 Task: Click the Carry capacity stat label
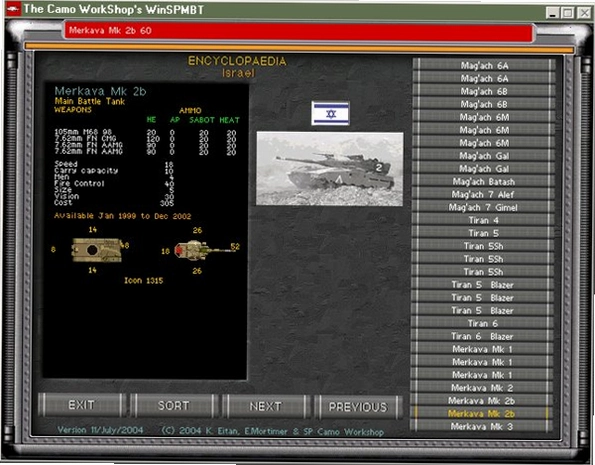[x=86, y=170]
